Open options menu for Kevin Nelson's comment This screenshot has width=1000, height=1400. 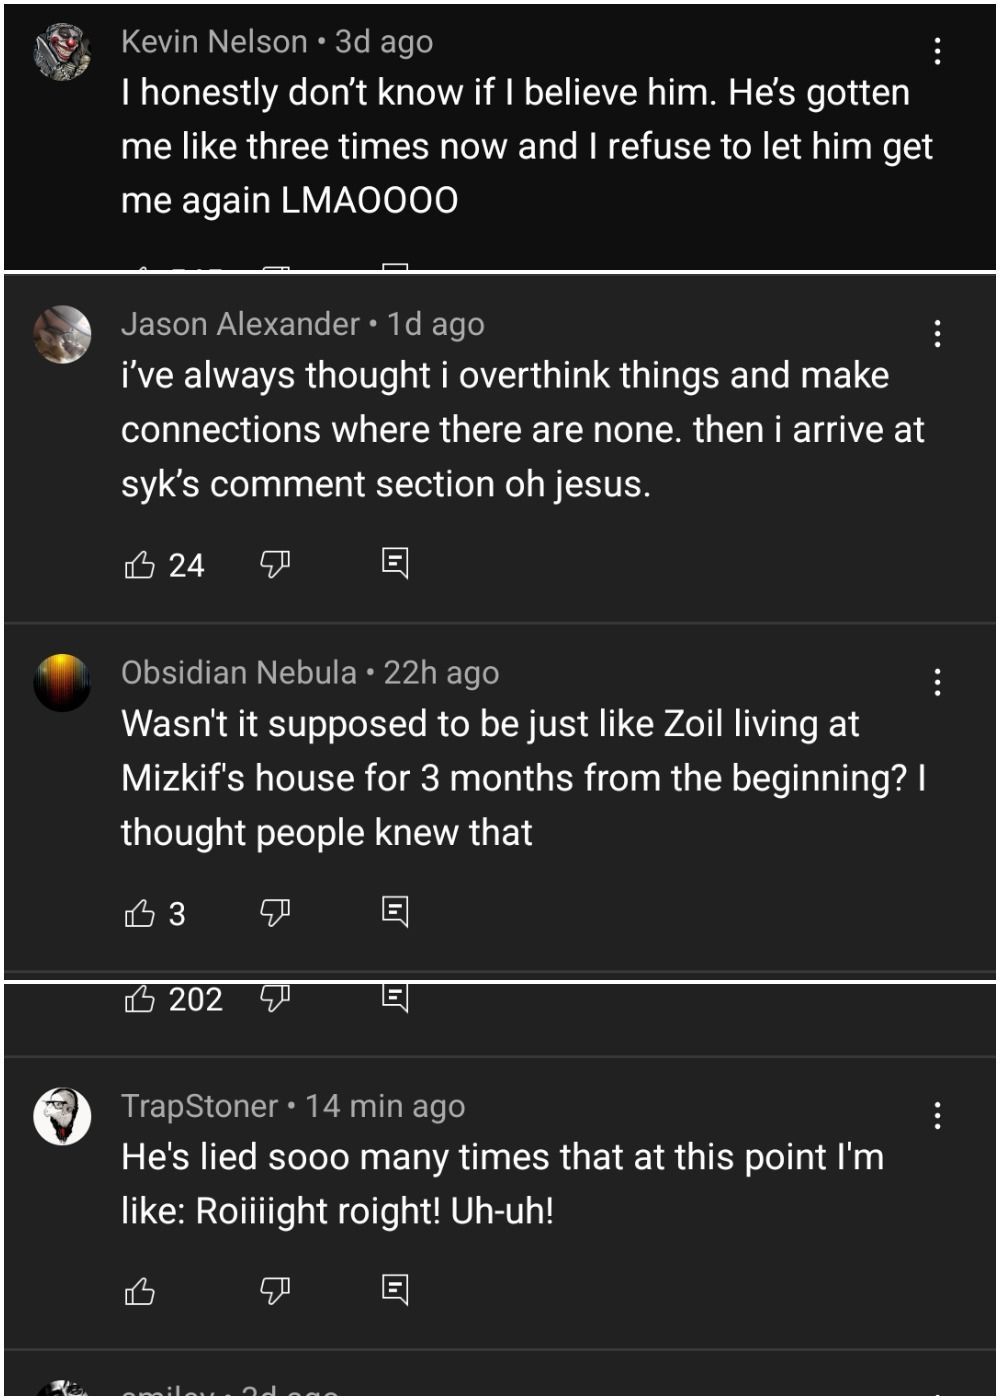(937, 50)
